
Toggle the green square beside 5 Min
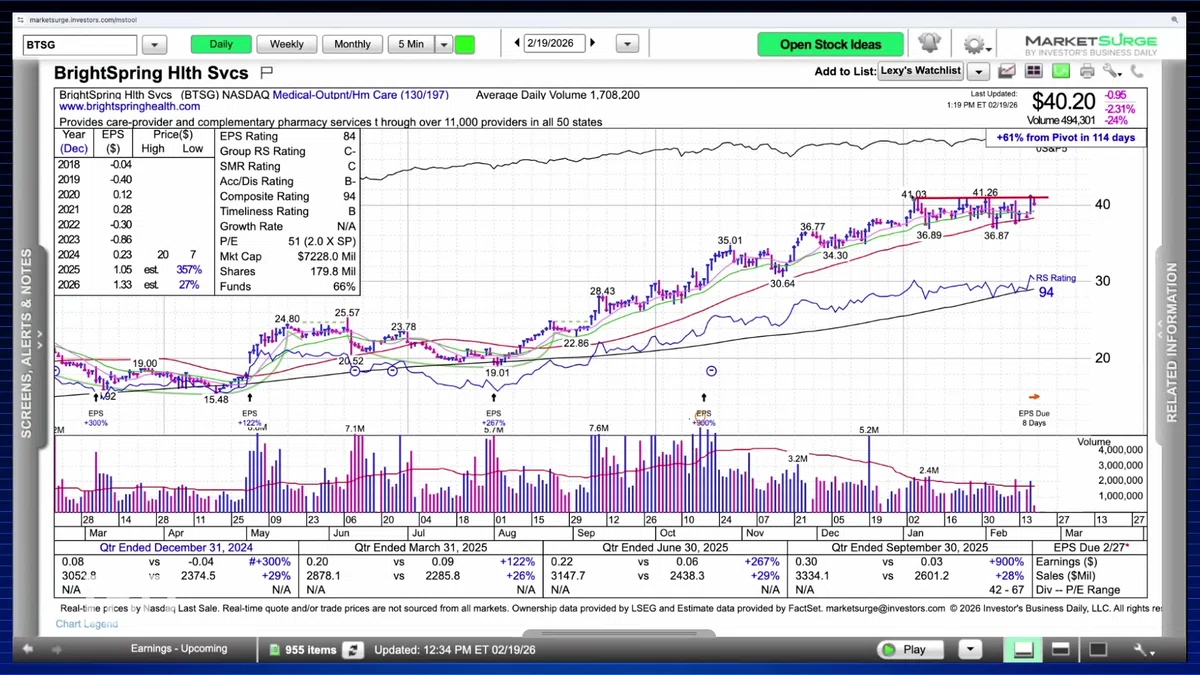[464, 44]
